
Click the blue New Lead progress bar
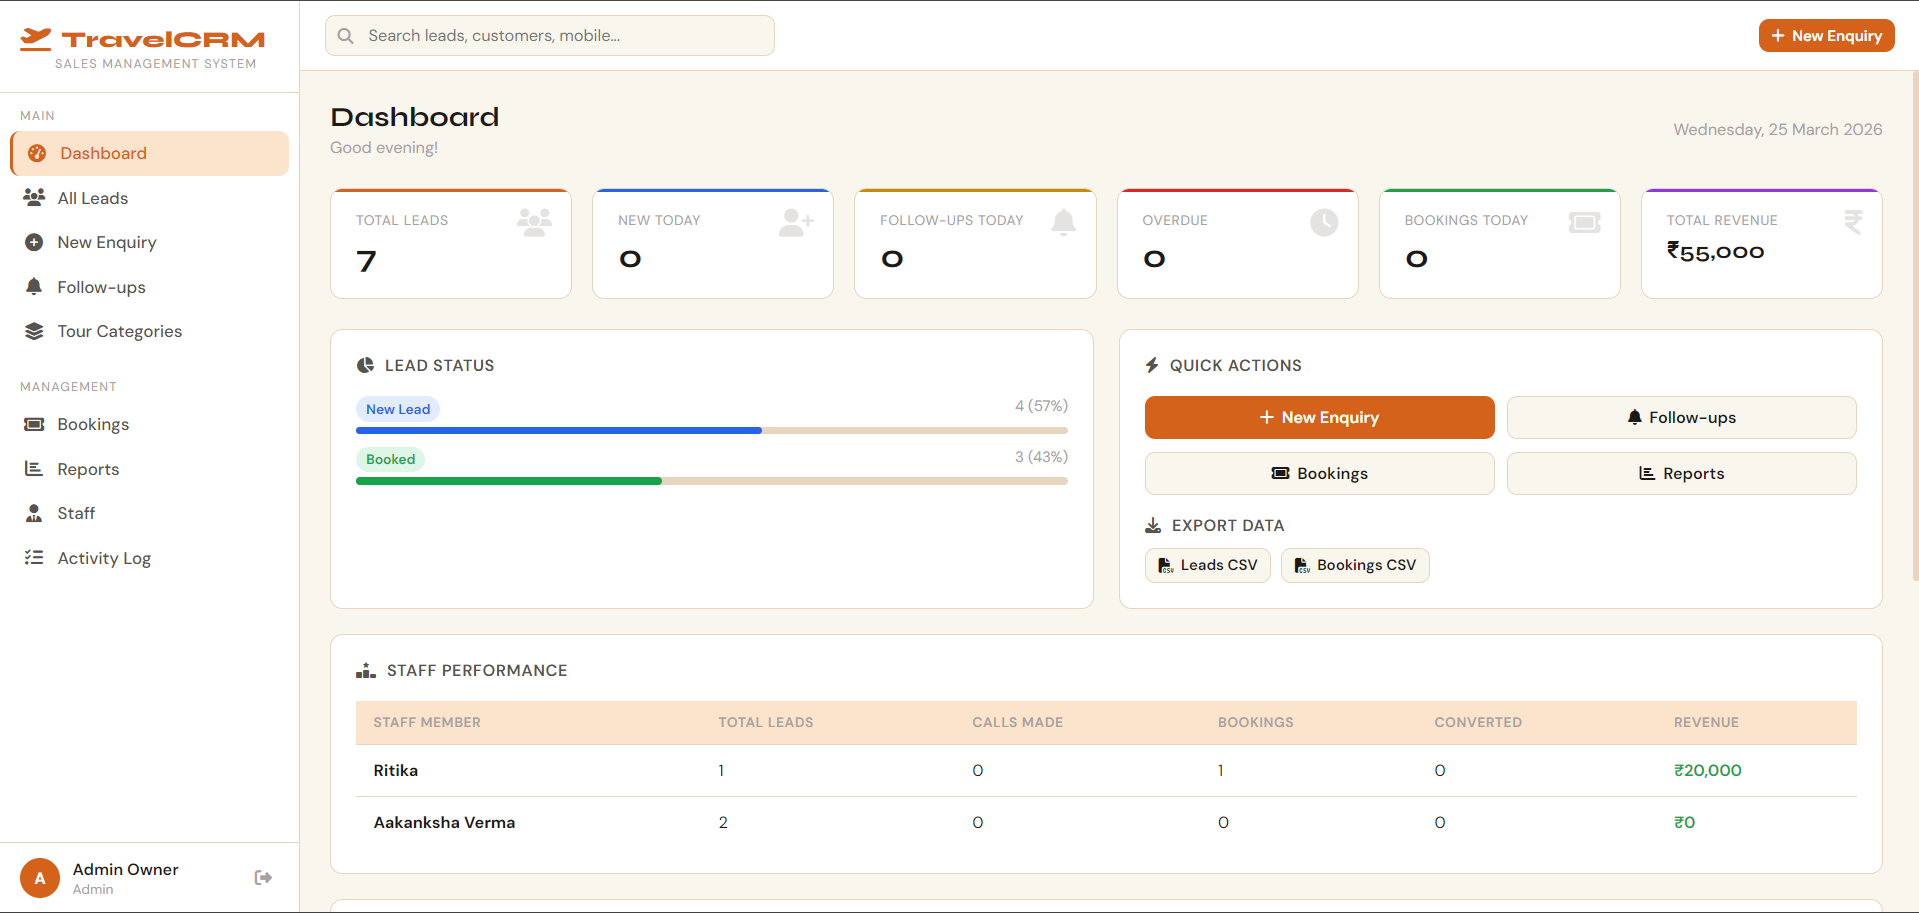click(x=559, y=430)
